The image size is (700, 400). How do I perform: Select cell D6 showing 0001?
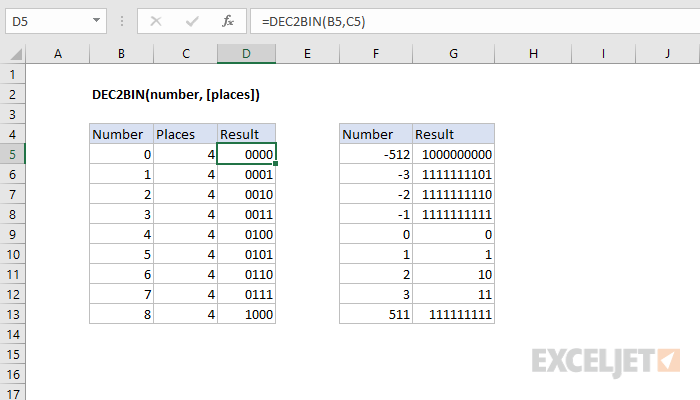(x=246, y=174)
